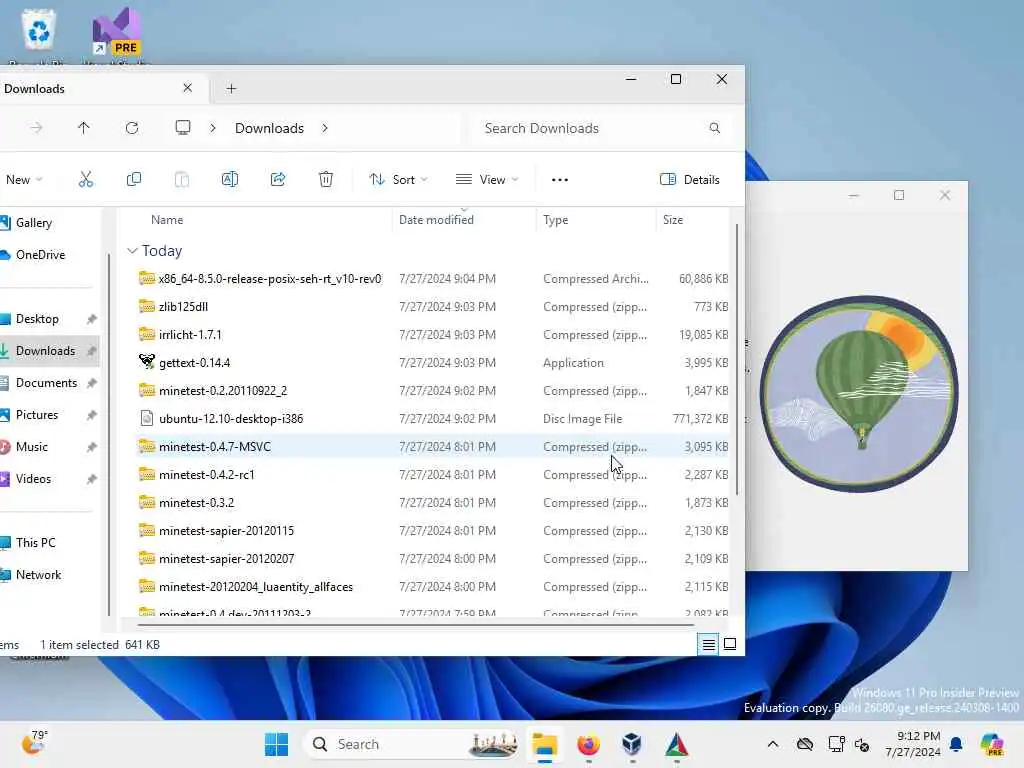Select the zlib125dll file
Screen dimensions: 1024x768
coord(434,306)
